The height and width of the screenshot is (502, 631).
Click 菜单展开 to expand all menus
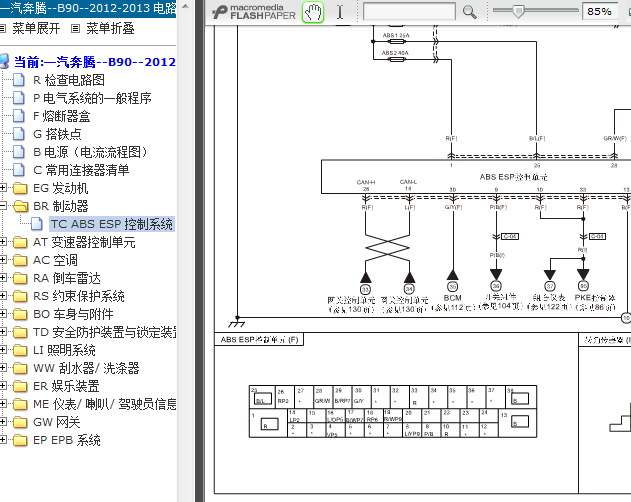(36, 29)
